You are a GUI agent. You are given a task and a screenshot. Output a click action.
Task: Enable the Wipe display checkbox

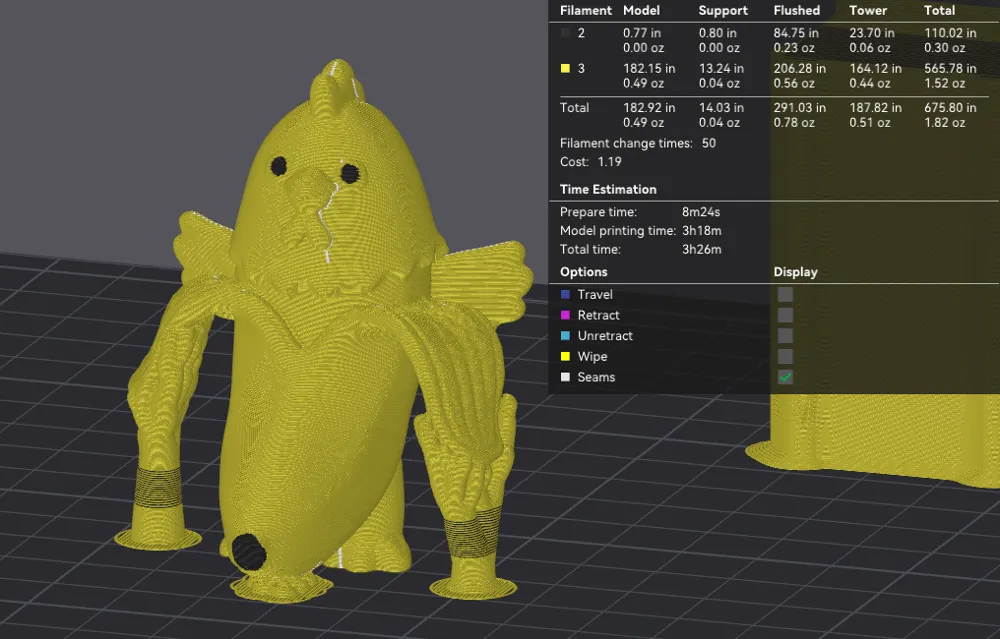pyautogui.click(x=785, y=356)
